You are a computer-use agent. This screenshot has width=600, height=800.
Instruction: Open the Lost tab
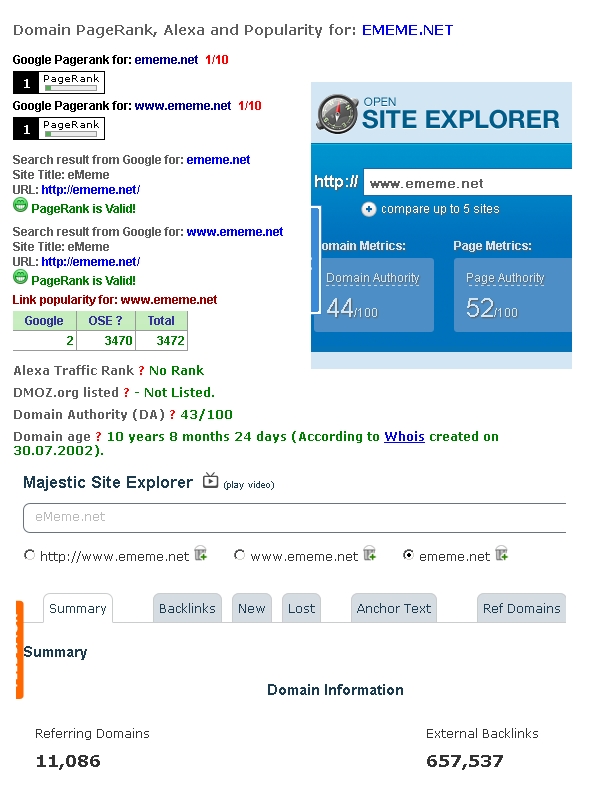pos(302,608)
